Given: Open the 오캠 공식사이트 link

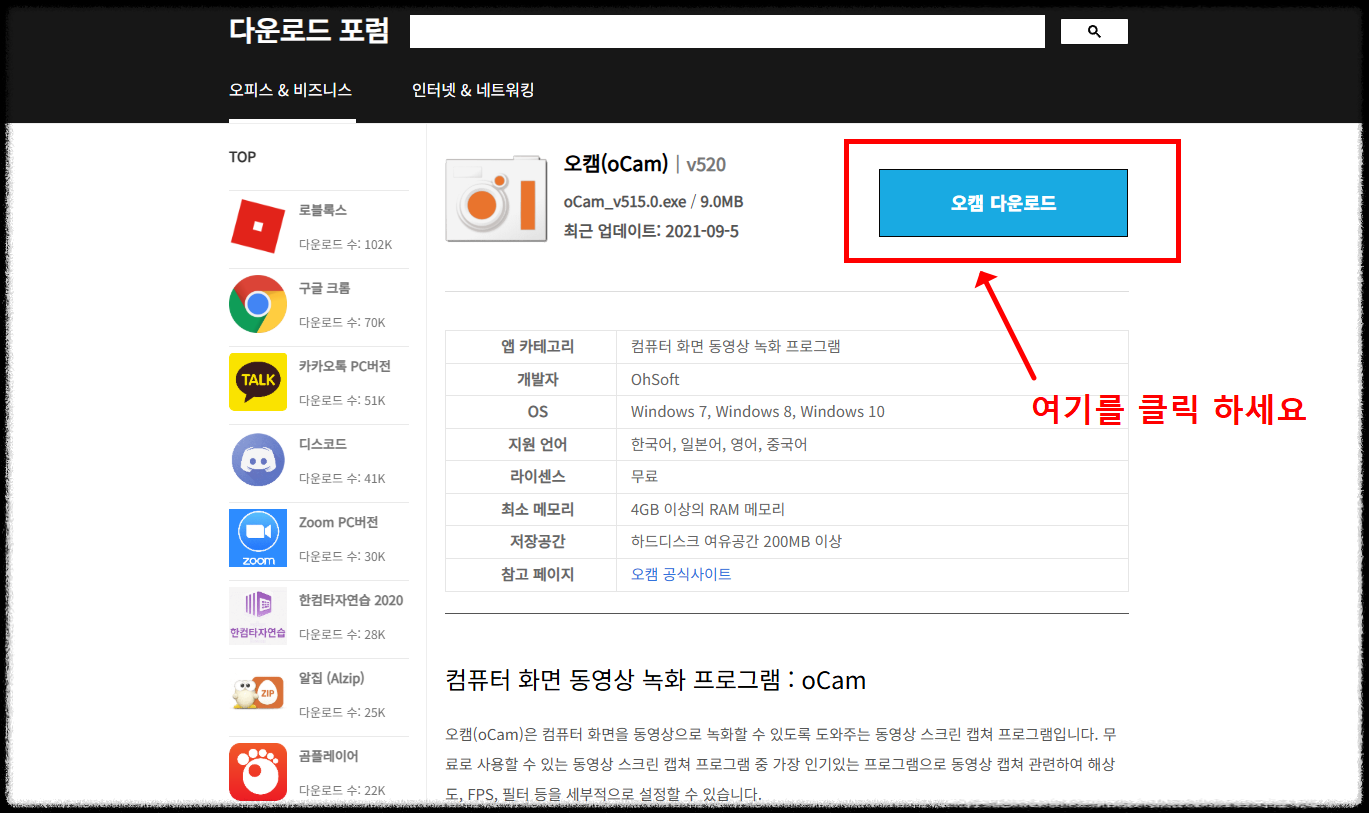Looking at the screenshot, I should (x=681, y=574).
